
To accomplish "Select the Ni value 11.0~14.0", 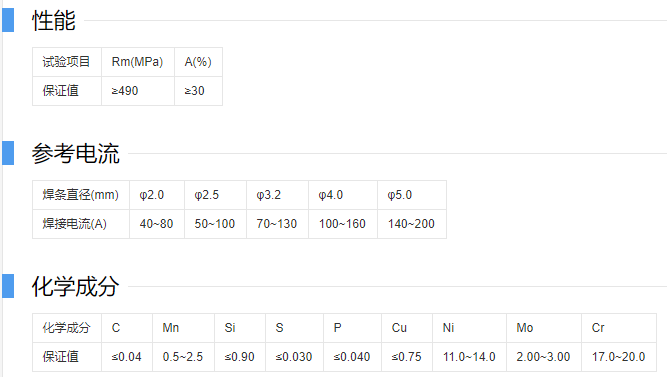I will click(x=469, y=357).
